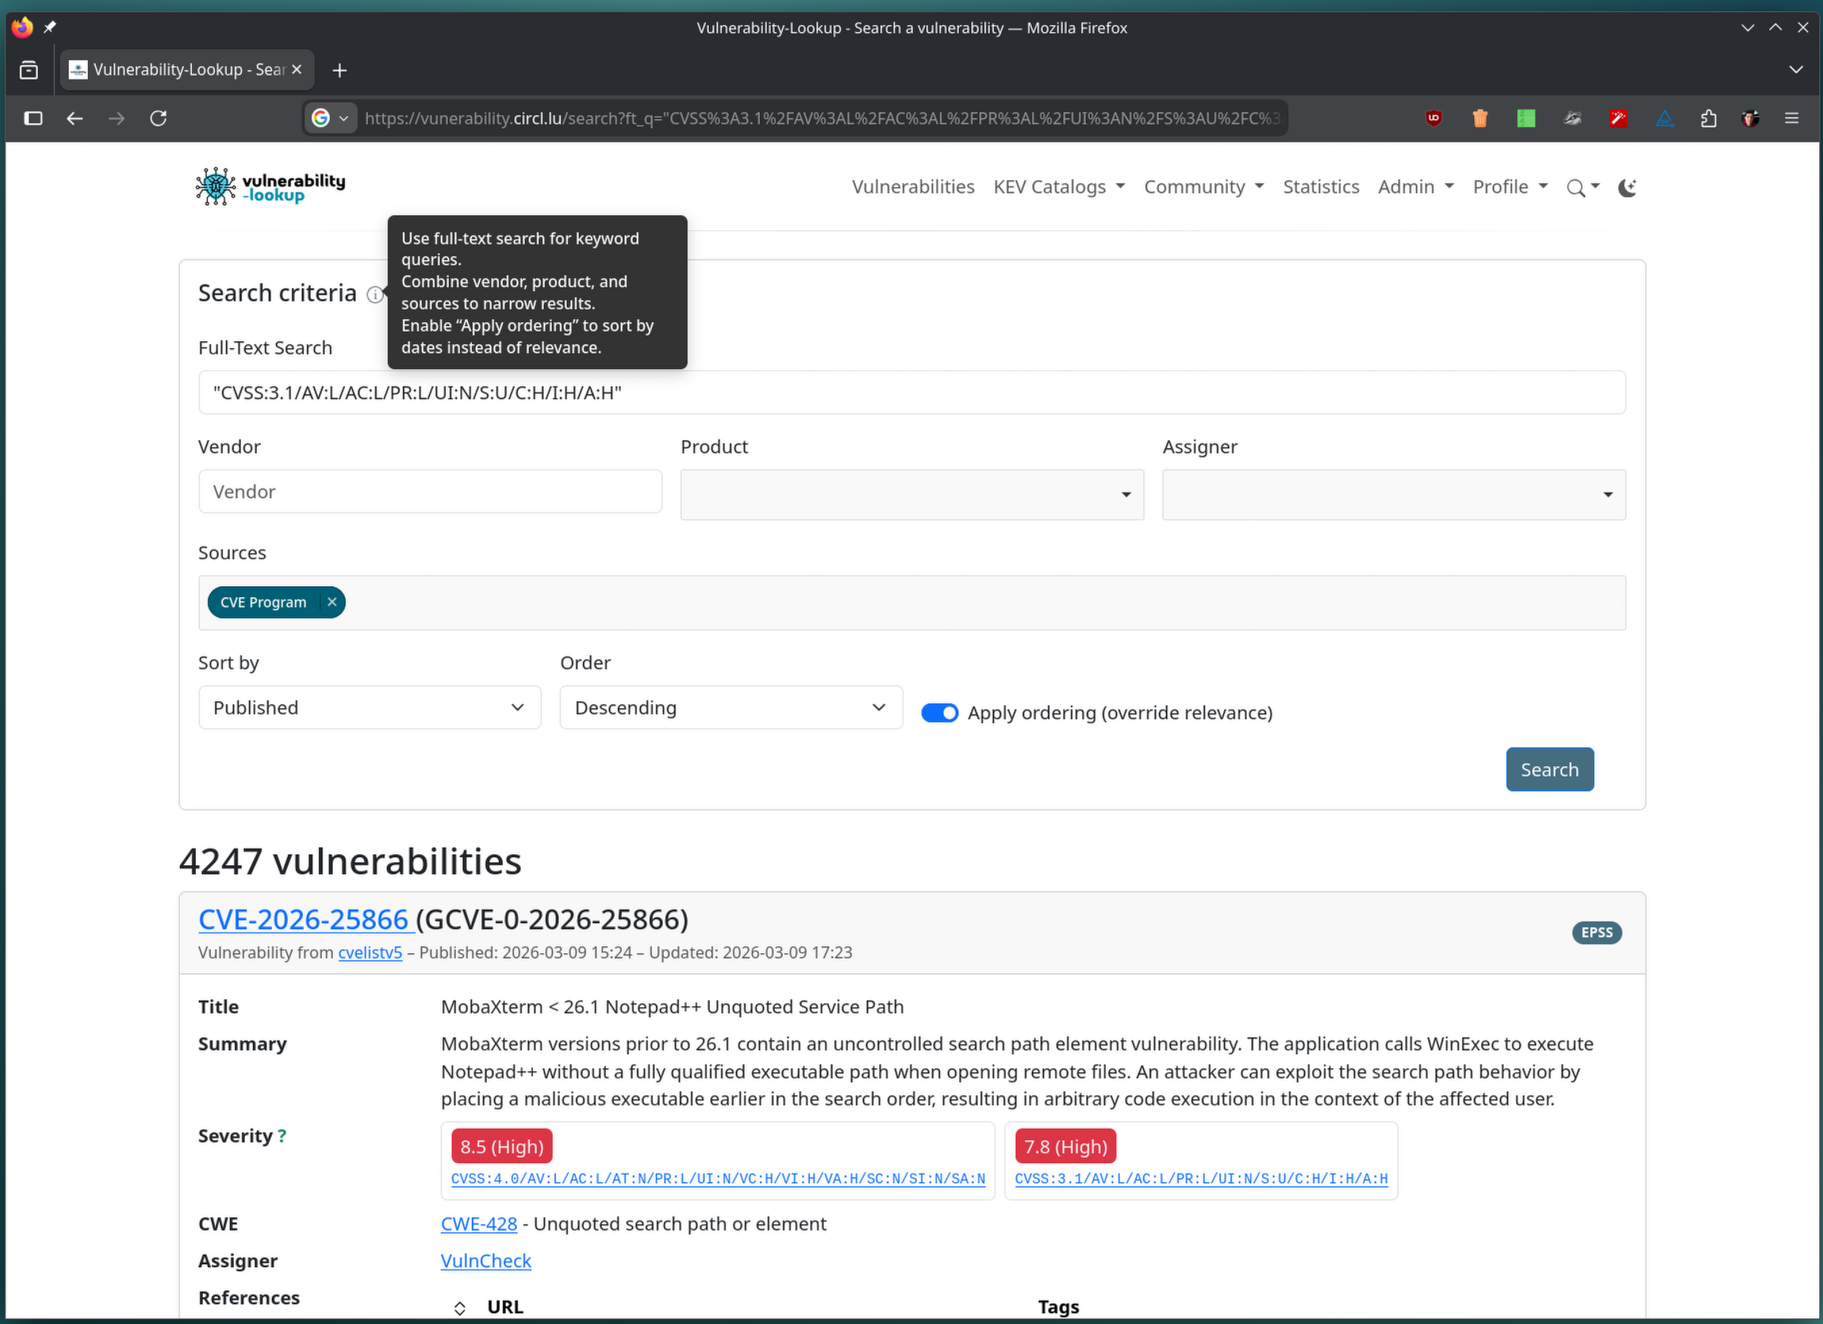This screenshot has width=1823, height=1324.
Task: Expand the Order Descending dropdown
Action: [x=730, y=708]
